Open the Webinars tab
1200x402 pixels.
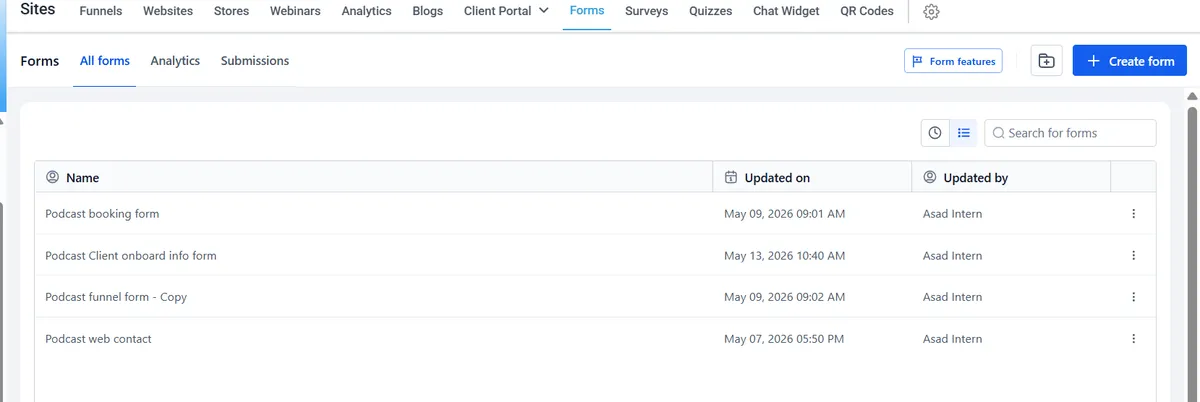tap(295, 11)
